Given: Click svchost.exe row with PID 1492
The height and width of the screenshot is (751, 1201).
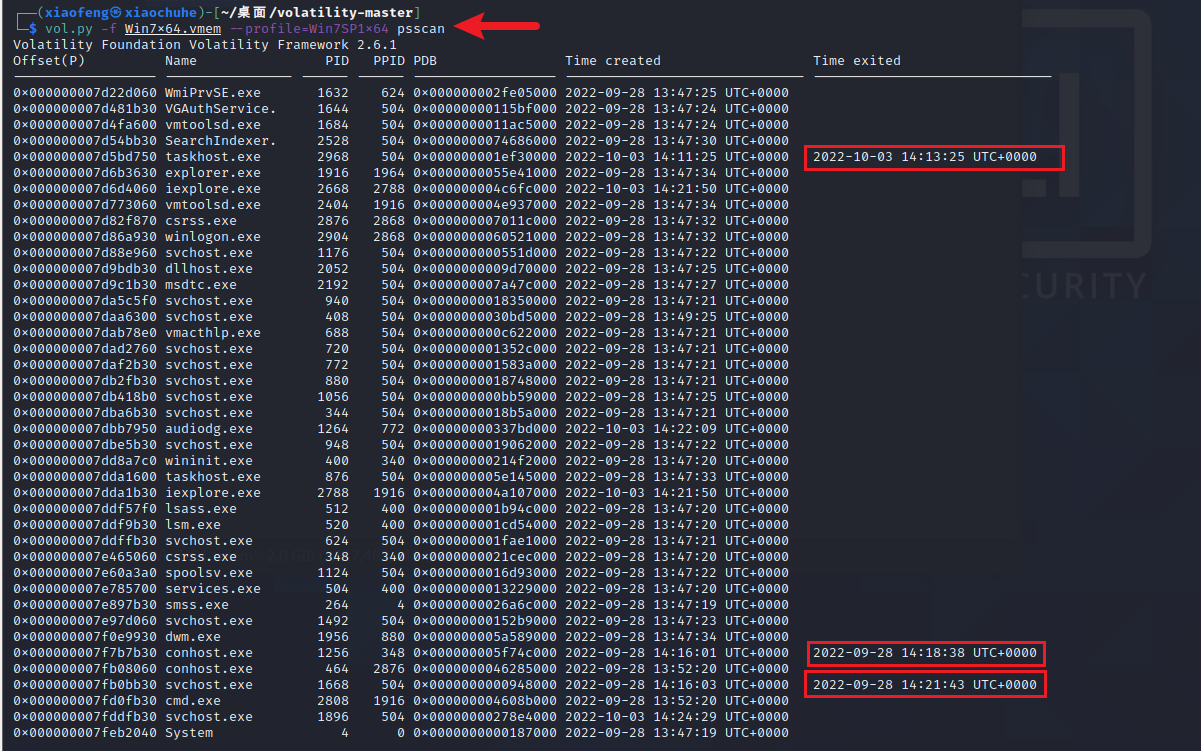Looking at the screenshot, I should click(x=401, y=621).
